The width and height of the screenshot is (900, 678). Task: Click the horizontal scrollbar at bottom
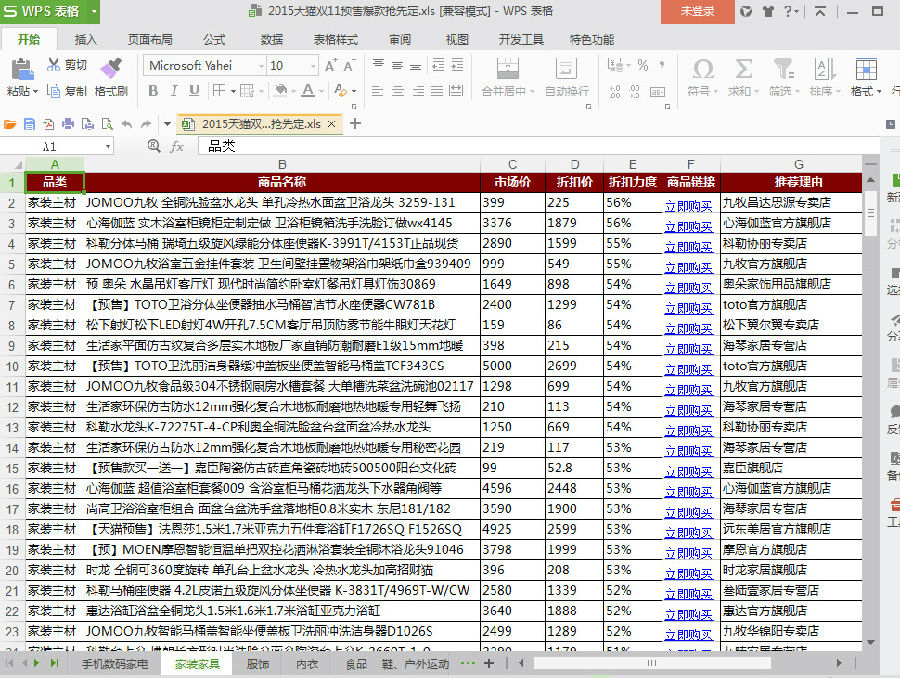(x=652, y=663)
